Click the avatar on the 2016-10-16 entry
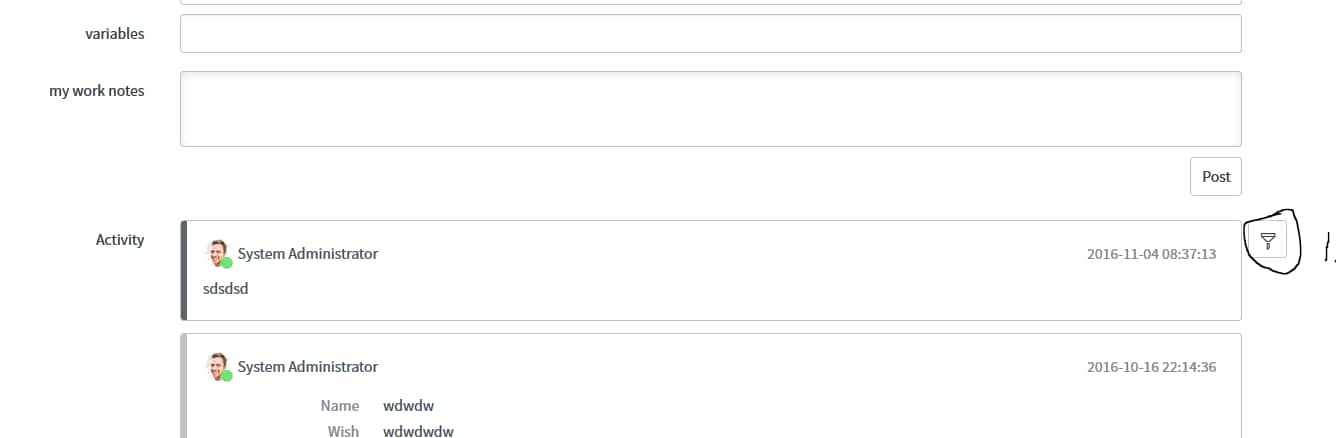Viewport: 1336px width, 438px height. pos(217,365)
